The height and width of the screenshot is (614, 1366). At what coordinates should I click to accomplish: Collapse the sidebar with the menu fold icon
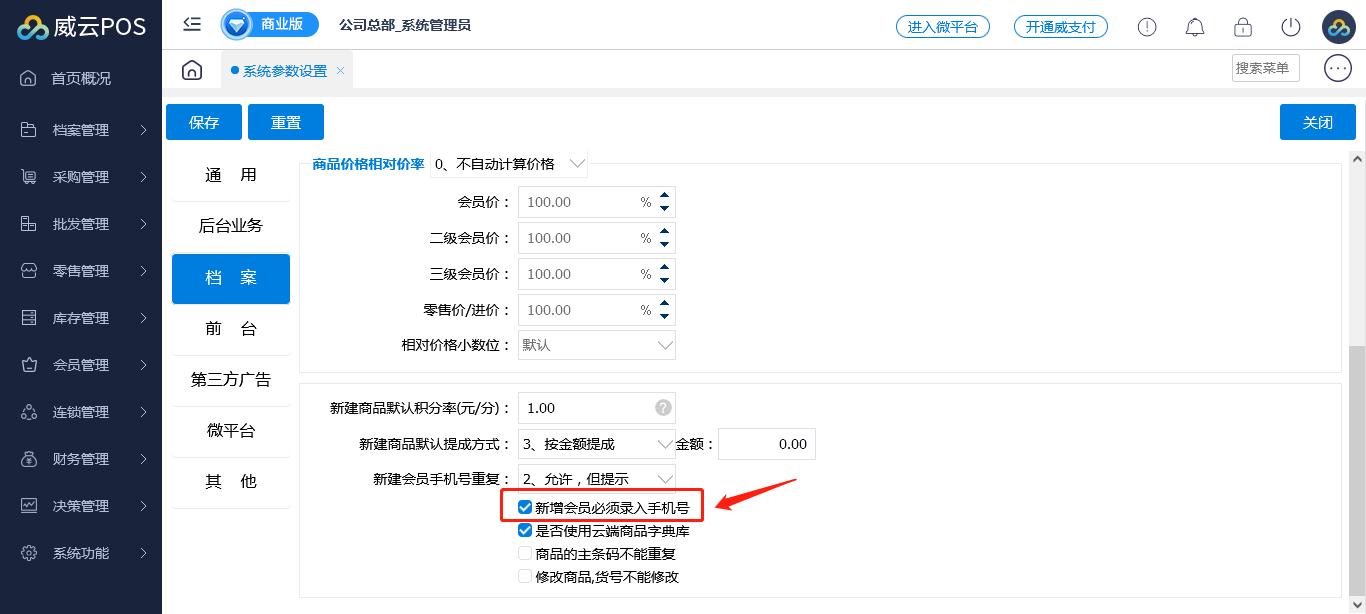pos(192,25)
